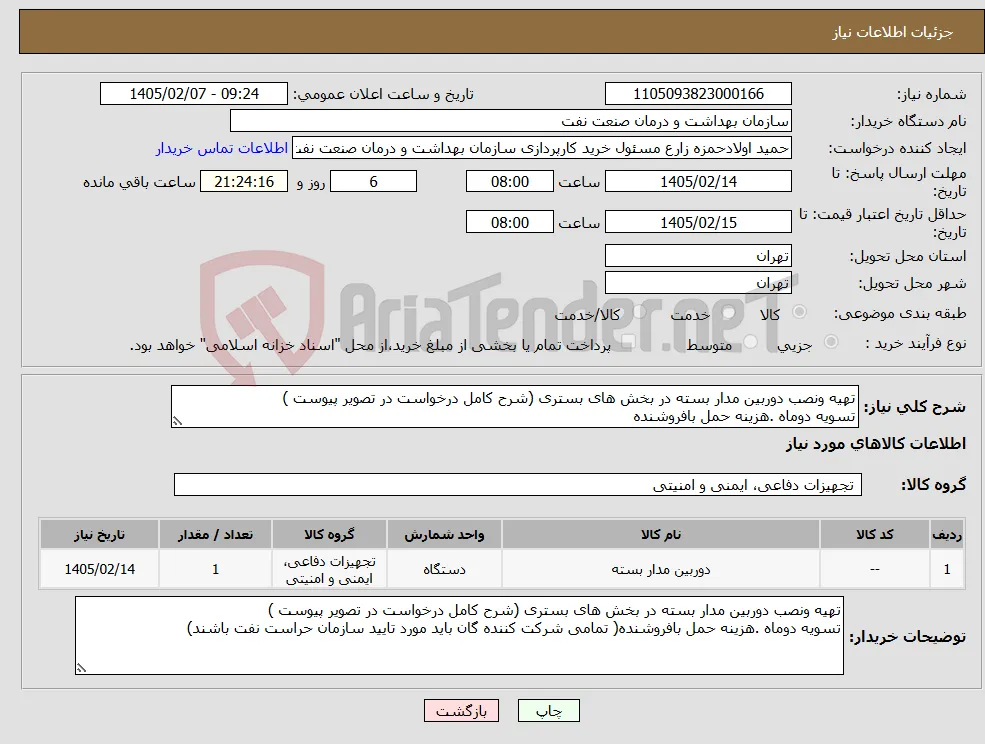Click the resize handle of general description box

click(x=177, y=422)
